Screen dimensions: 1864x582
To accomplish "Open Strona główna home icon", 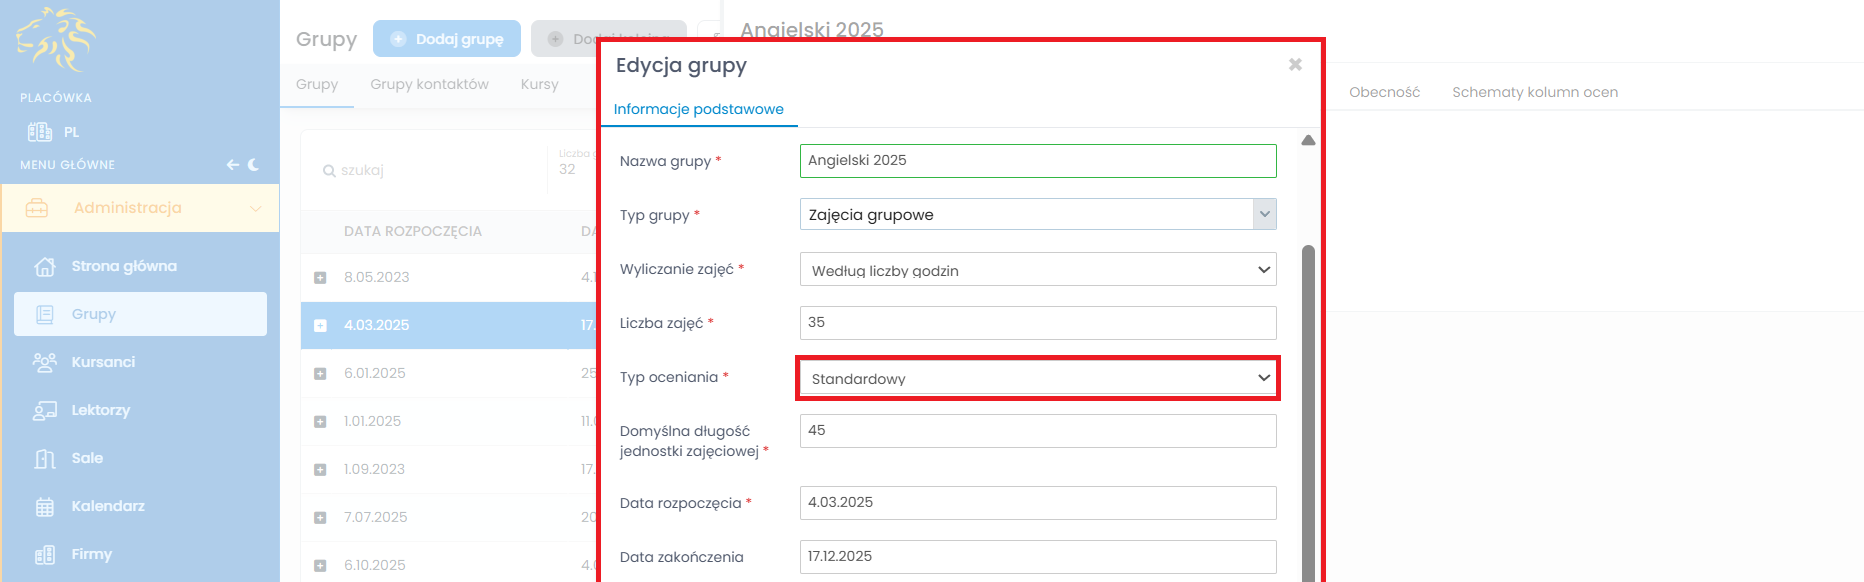I will [45, 267].
